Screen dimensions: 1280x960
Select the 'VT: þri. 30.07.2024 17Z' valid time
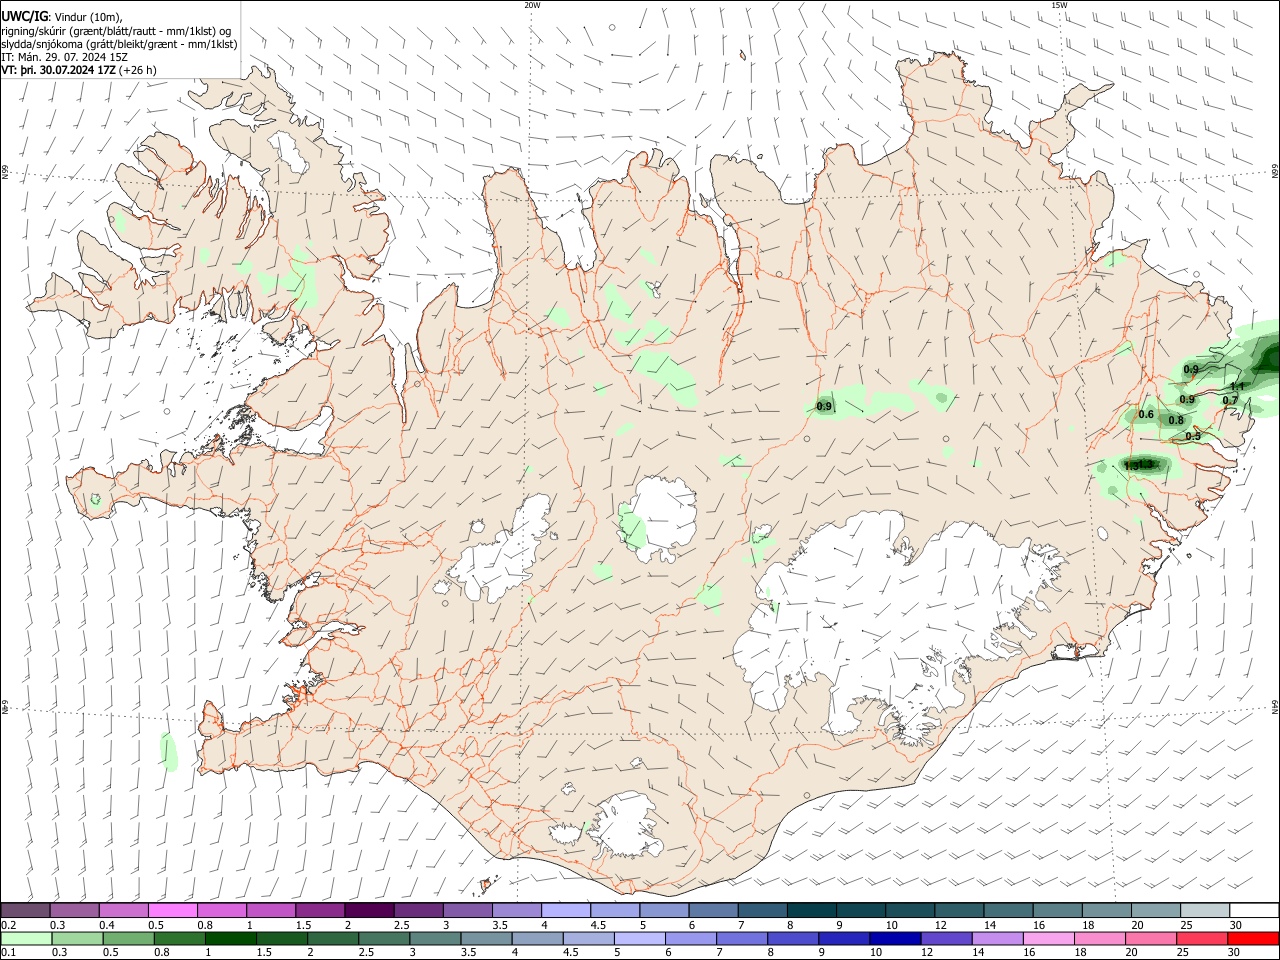click(58, 70)
